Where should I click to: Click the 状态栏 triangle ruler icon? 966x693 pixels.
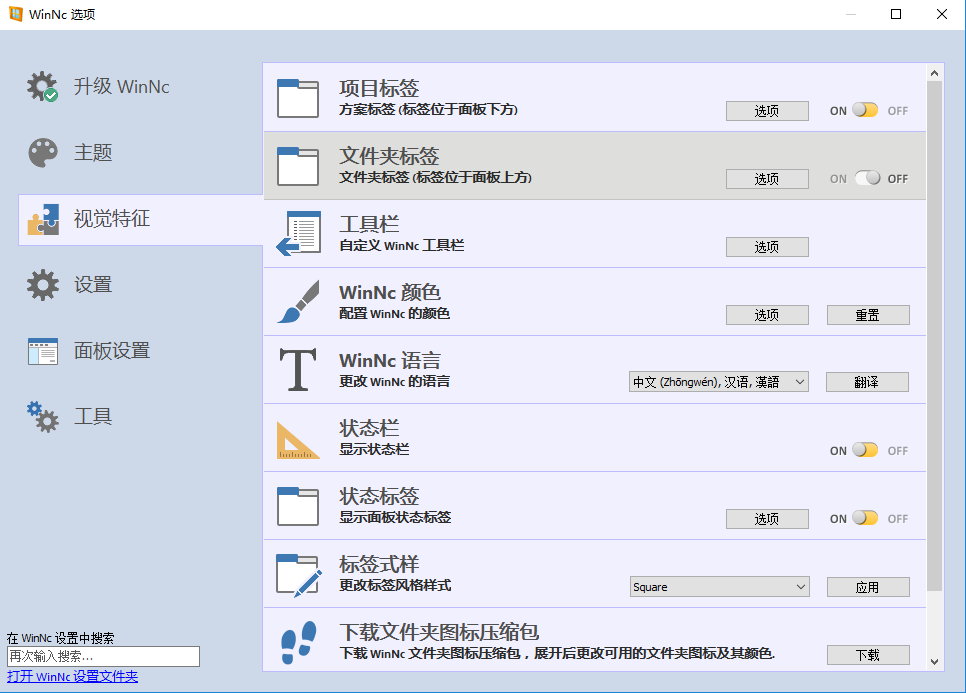tap(298, 440)
